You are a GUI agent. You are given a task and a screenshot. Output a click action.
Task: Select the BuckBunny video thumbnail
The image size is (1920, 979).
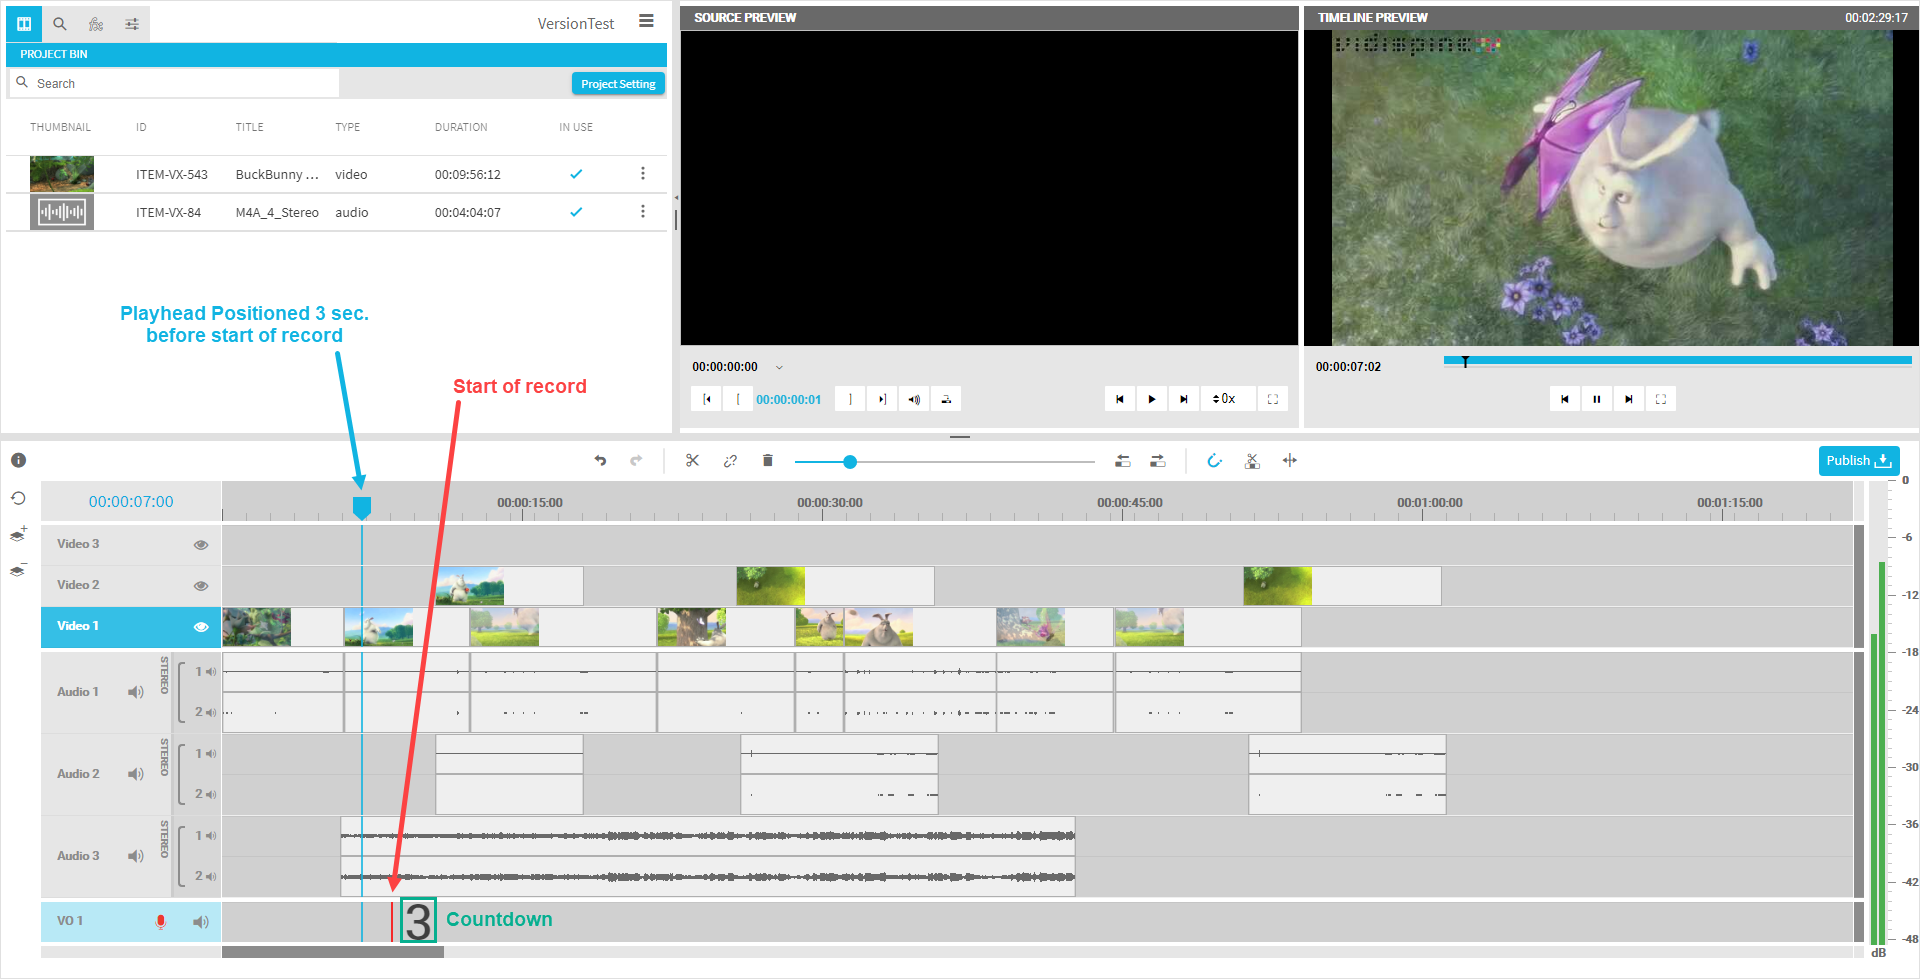62,174
